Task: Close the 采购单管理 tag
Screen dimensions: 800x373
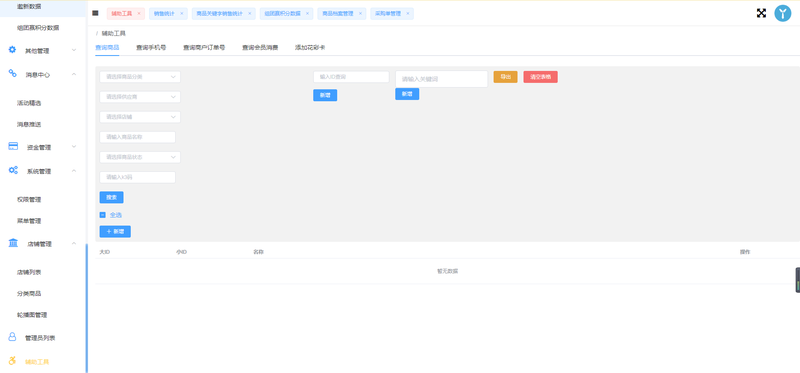Action: pos(408,14)
